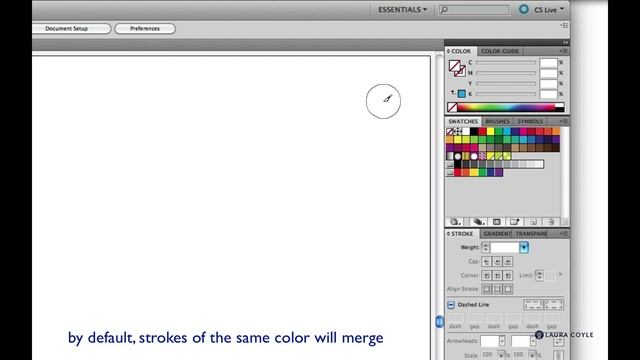The image size is (640, 360).
Task: Switch to the Color Guide tab
Action: [500, 51]
